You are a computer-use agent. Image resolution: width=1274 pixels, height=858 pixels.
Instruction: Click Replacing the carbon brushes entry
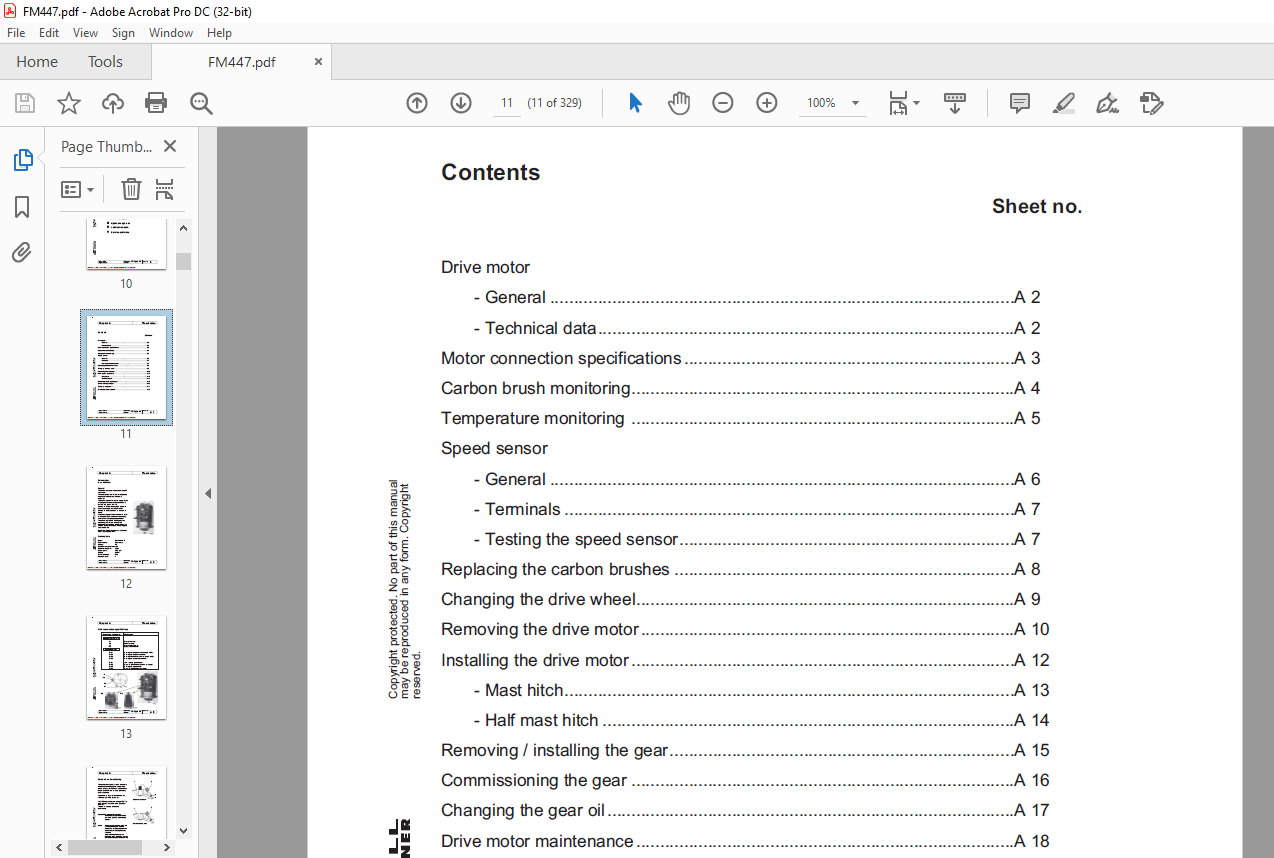pyautogui.click(x=741, y=569)
